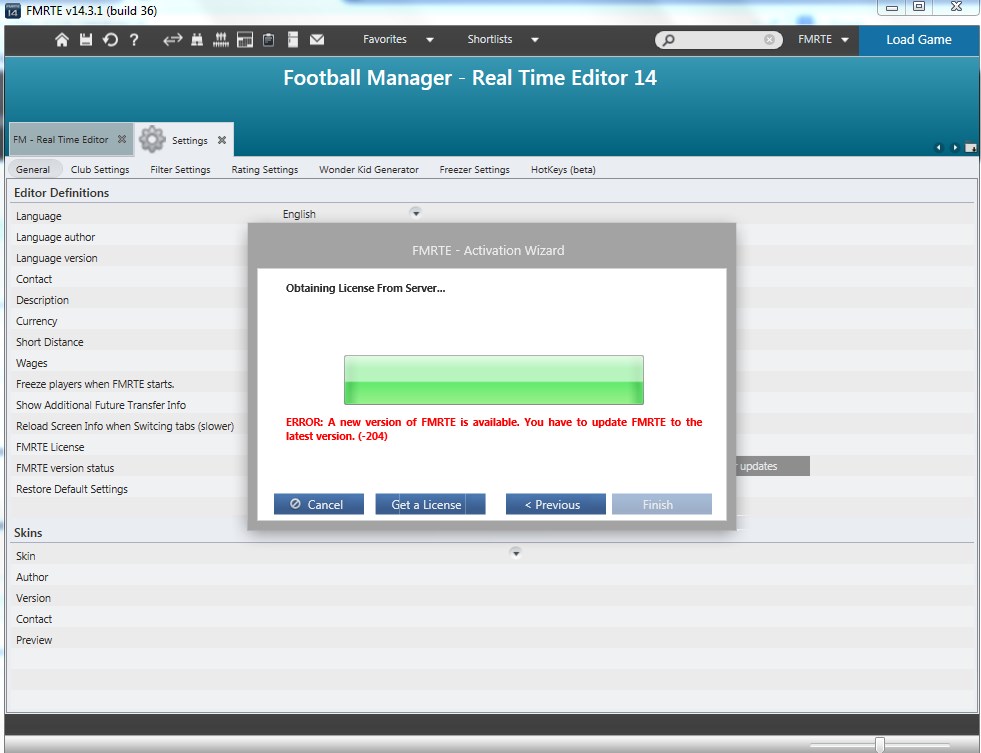Click the 'Currency' row label
981x753 pixels.
point(36,321)
